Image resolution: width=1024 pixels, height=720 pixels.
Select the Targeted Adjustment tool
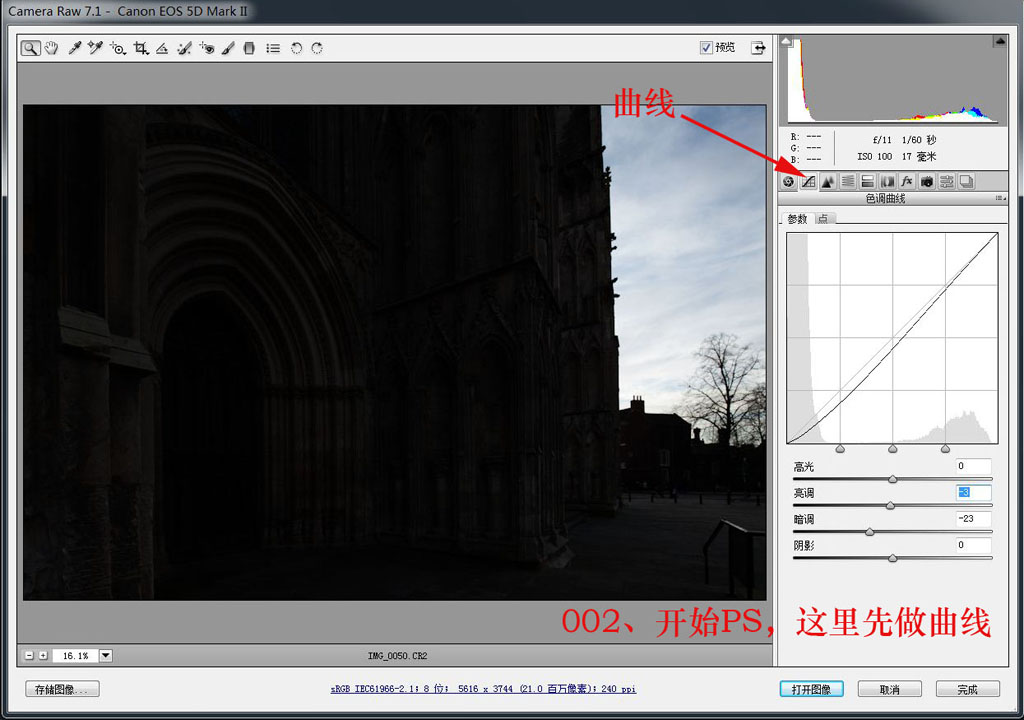pyautogui.click(x=118, y=48)
